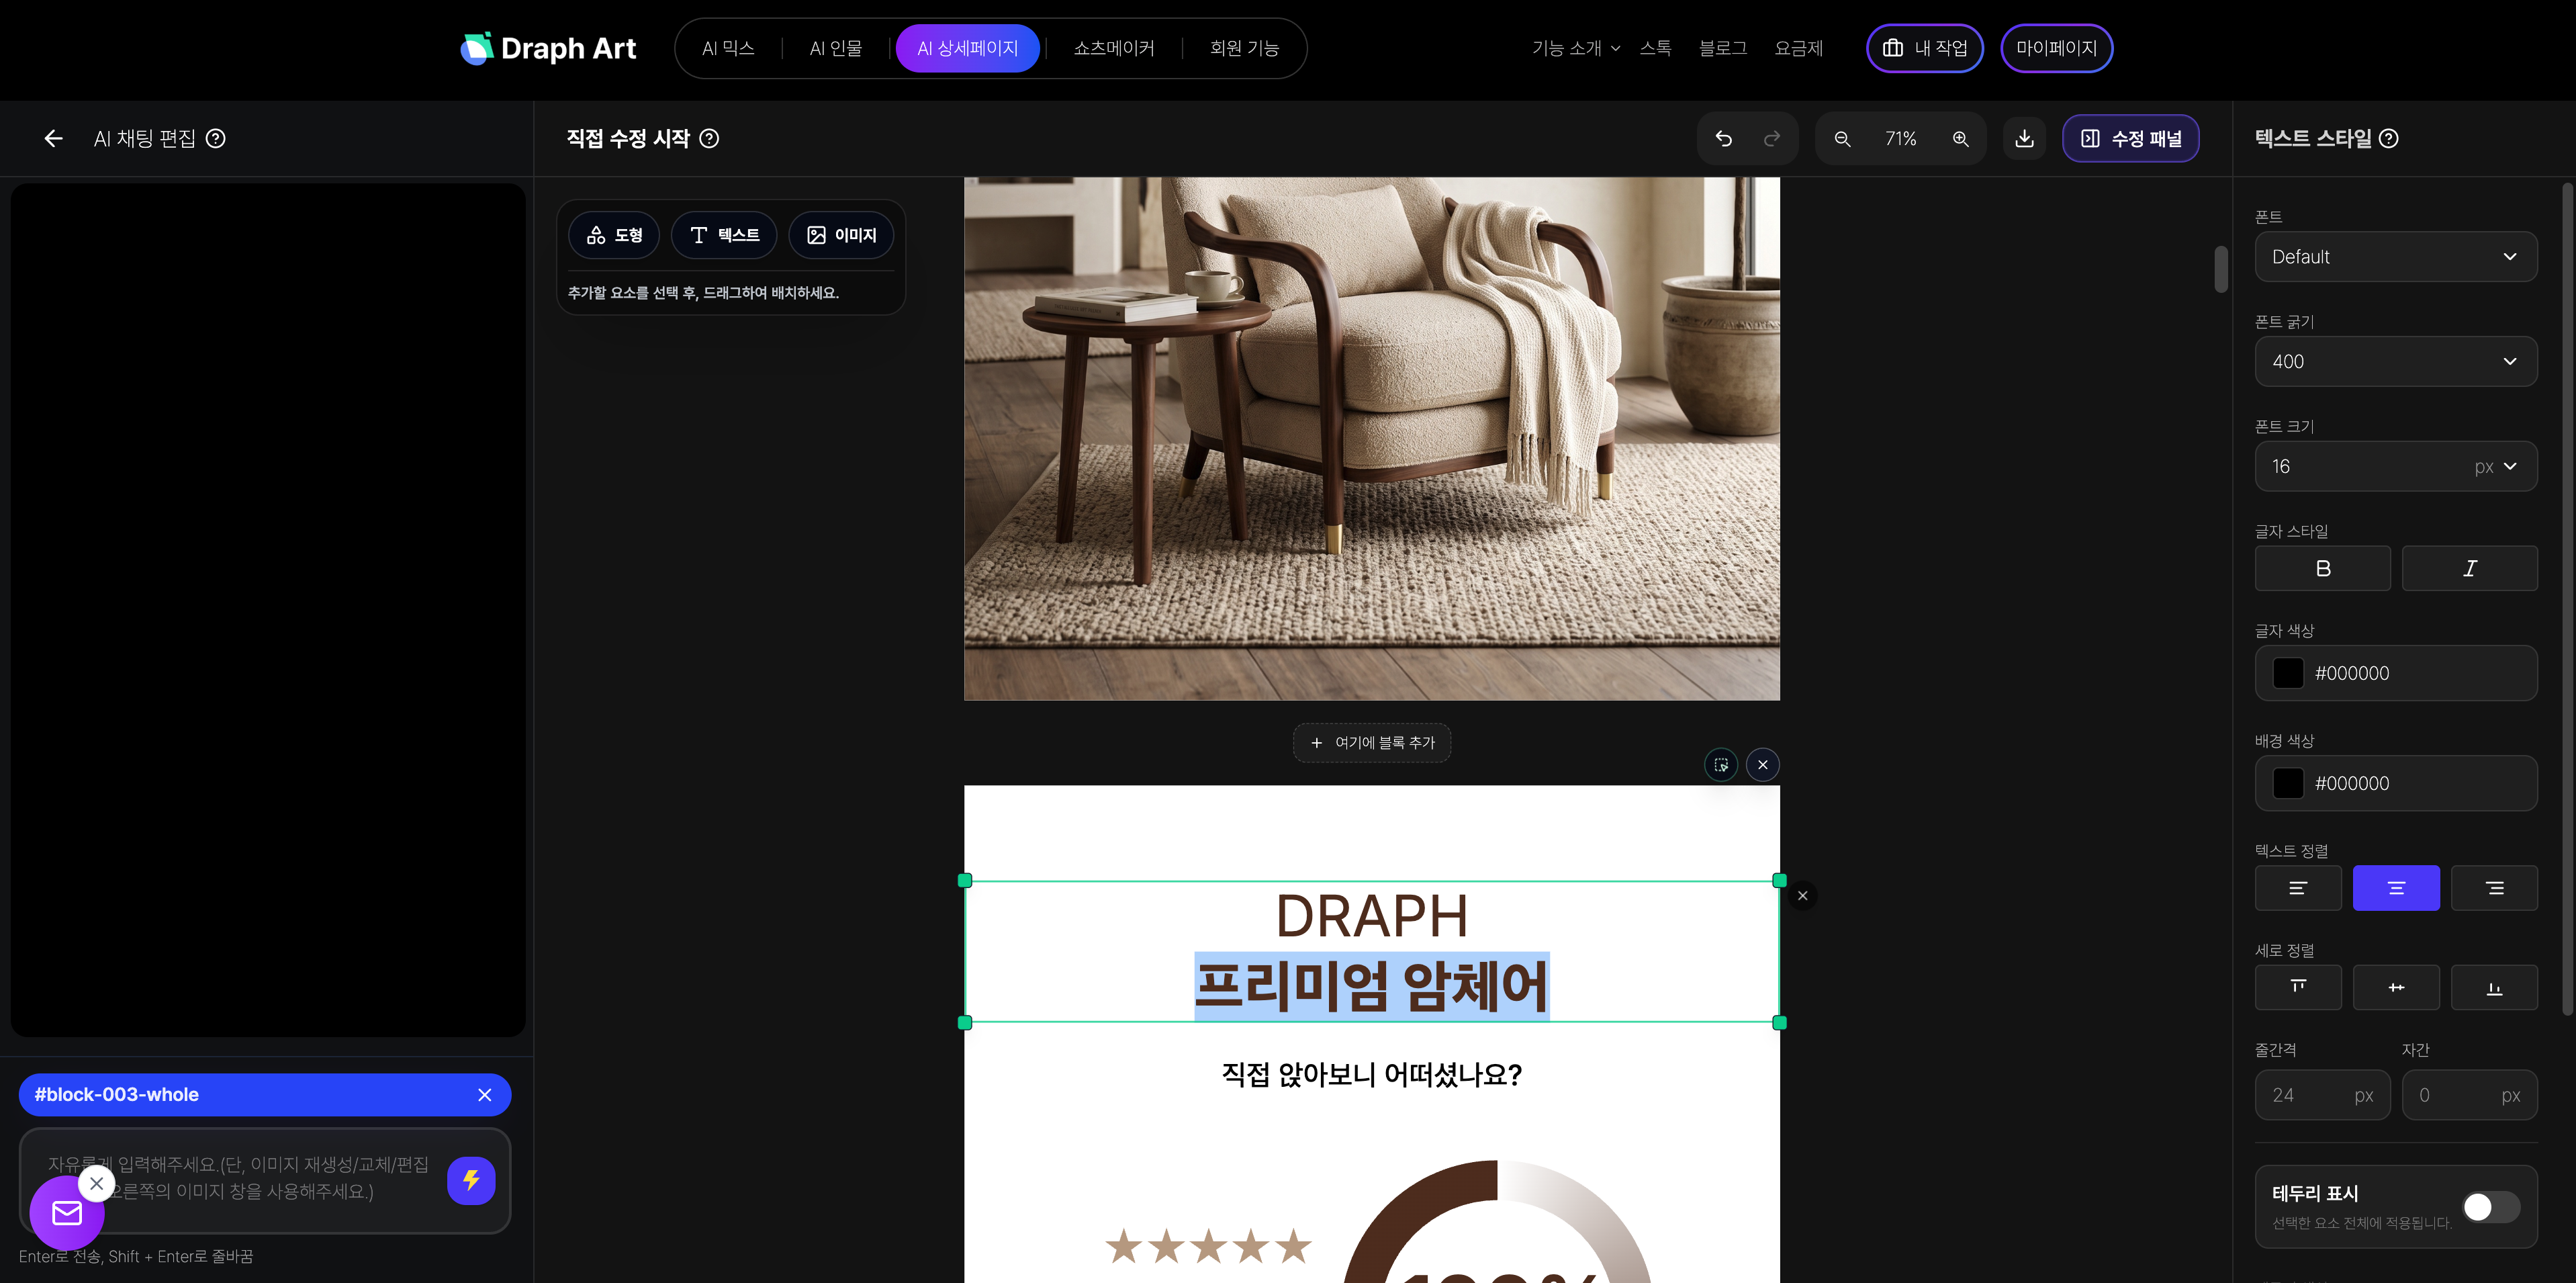Open the 스톡 page
Image resolution: width=2576 pixels, height=1283 pixels.
(1655, 48)
